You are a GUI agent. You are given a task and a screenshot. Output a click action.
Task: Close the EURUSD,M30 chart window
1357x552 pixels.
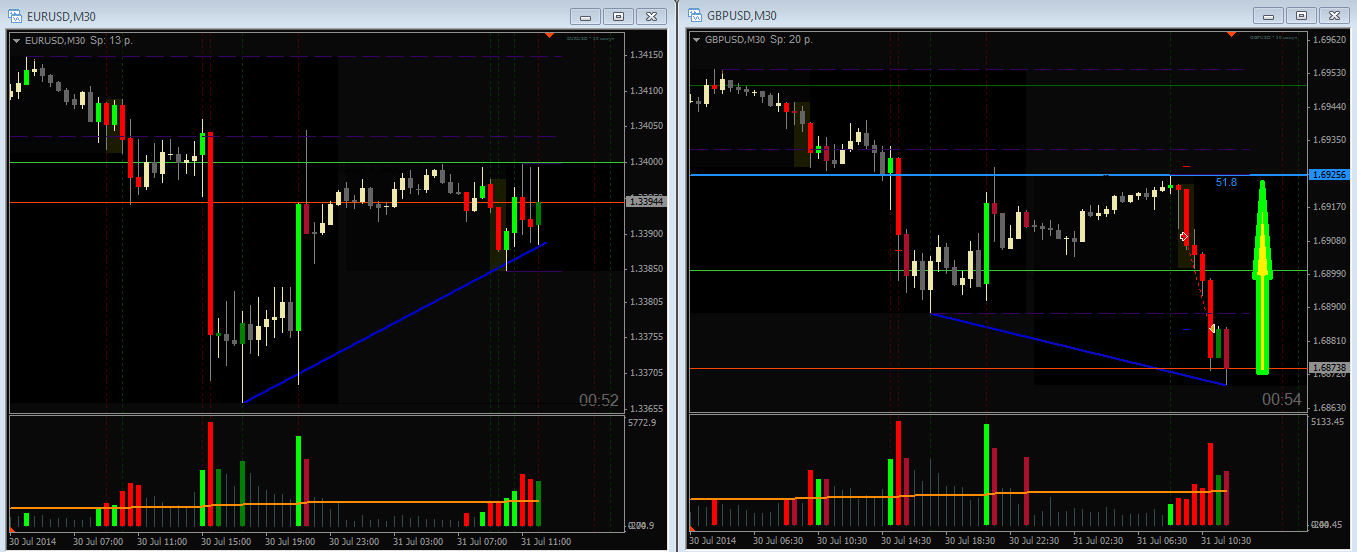click(x=651, y=16)
